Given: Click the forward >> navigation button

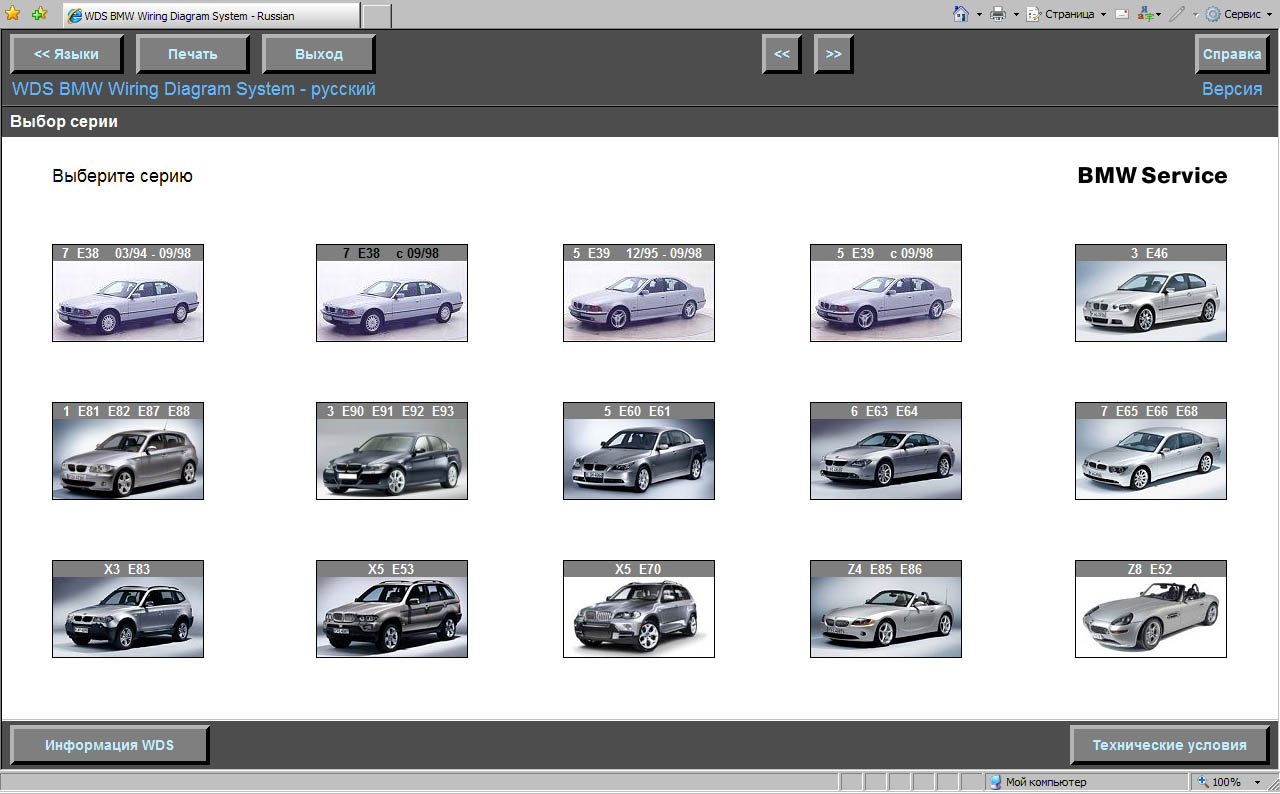Looking at the screenshot, I should point(833,55).
